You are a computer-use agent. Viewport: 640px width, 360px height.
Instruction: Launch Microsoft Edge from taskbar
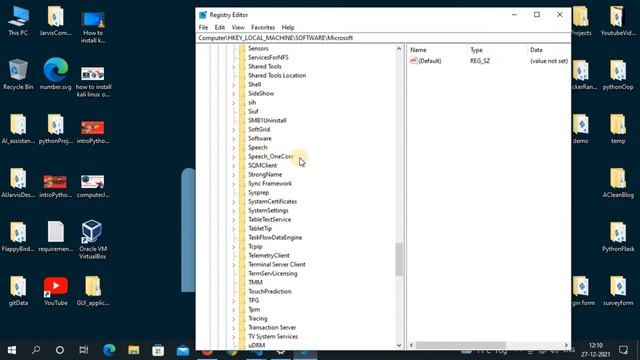[109, 350]
